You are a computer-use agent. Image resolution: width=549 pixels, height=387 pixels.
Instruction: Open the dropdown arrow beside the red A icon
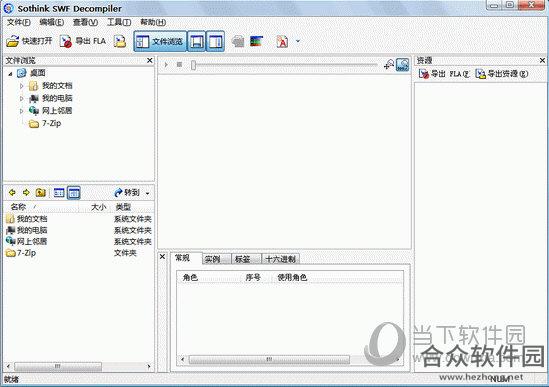298,41
